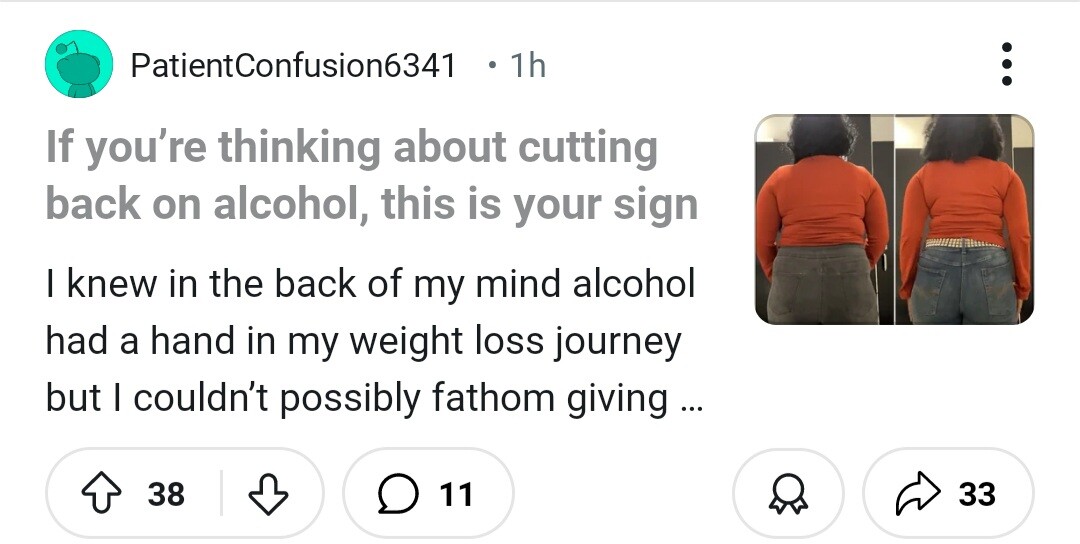1080x544 pixels.
Task: Open the before-and-after photo thumbnail
Action: pyautogui.click(x=894, y=219)
